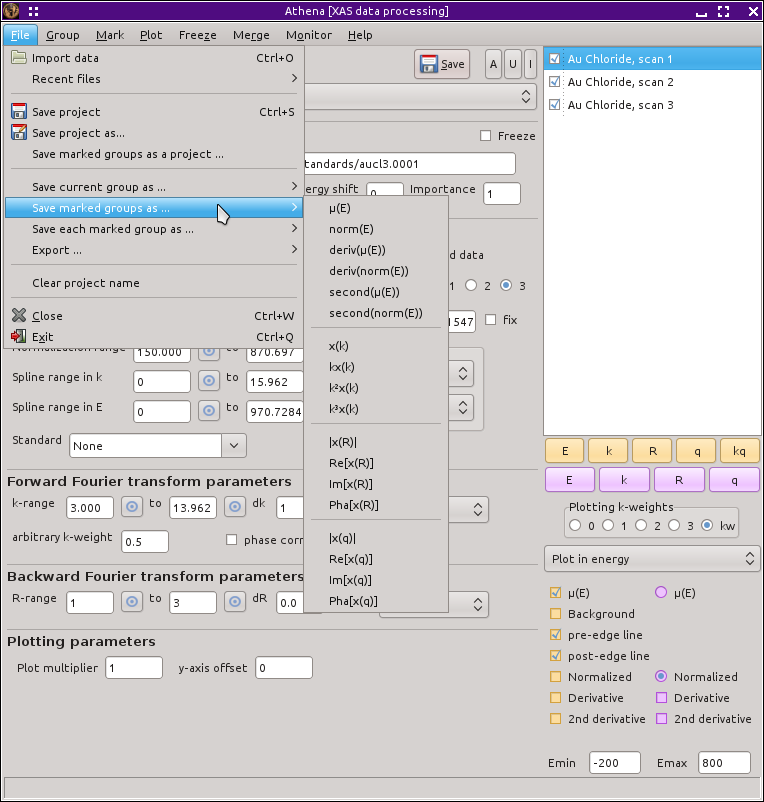Open the Monitor menu

[x=308, y=35]
